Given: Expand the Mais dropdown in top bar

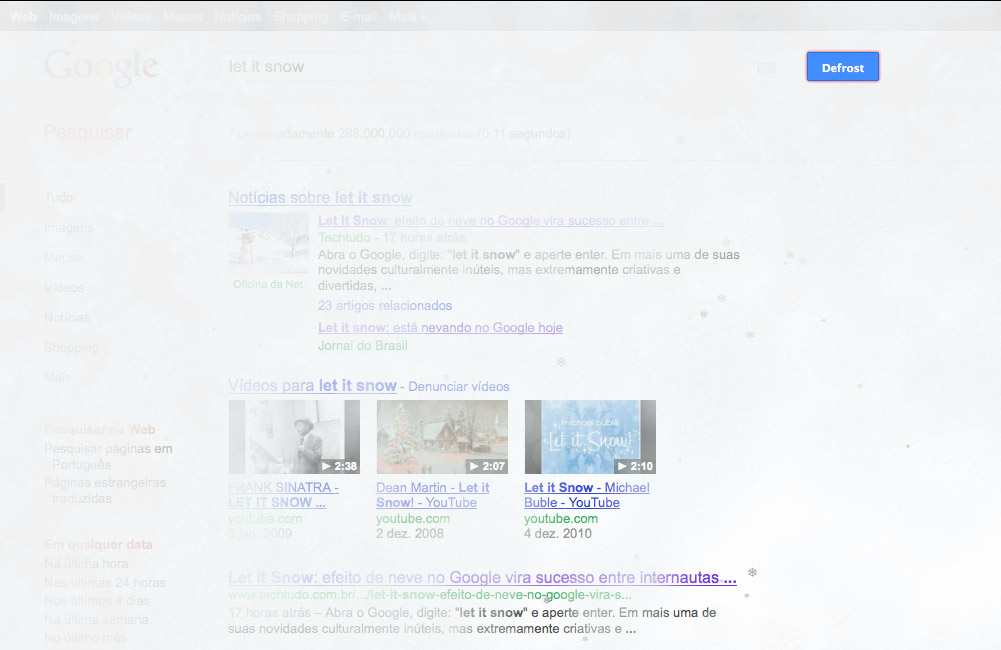Looking at the screenshot, I should (407, 17).
